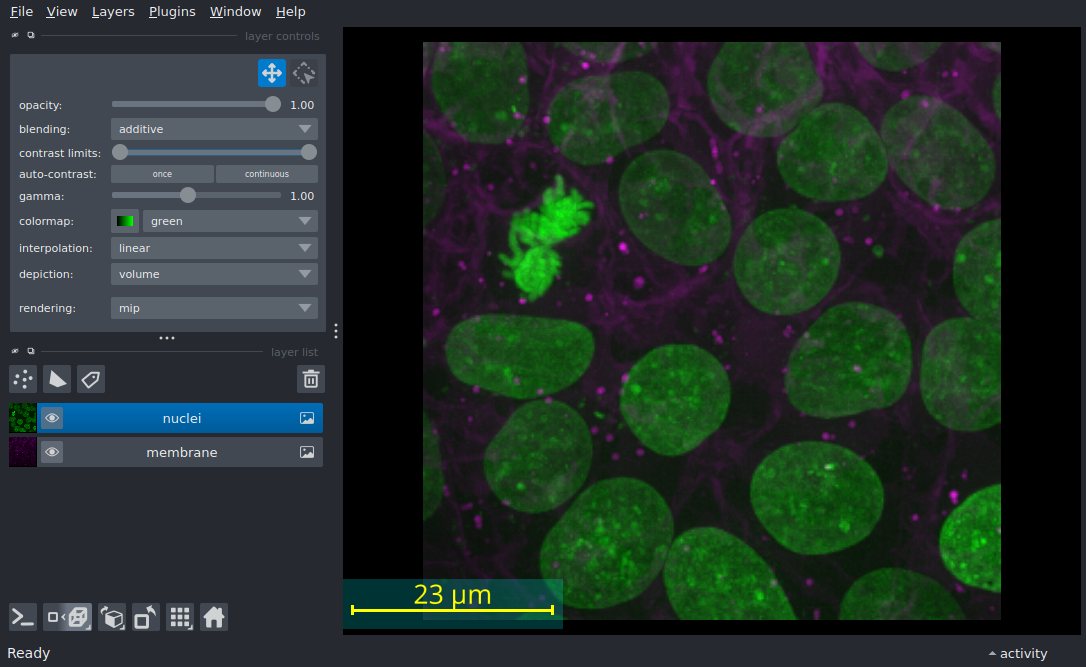Click image type icon on membrane layer
Screen dimensions: 1086x667
click(x=307, y=452)
